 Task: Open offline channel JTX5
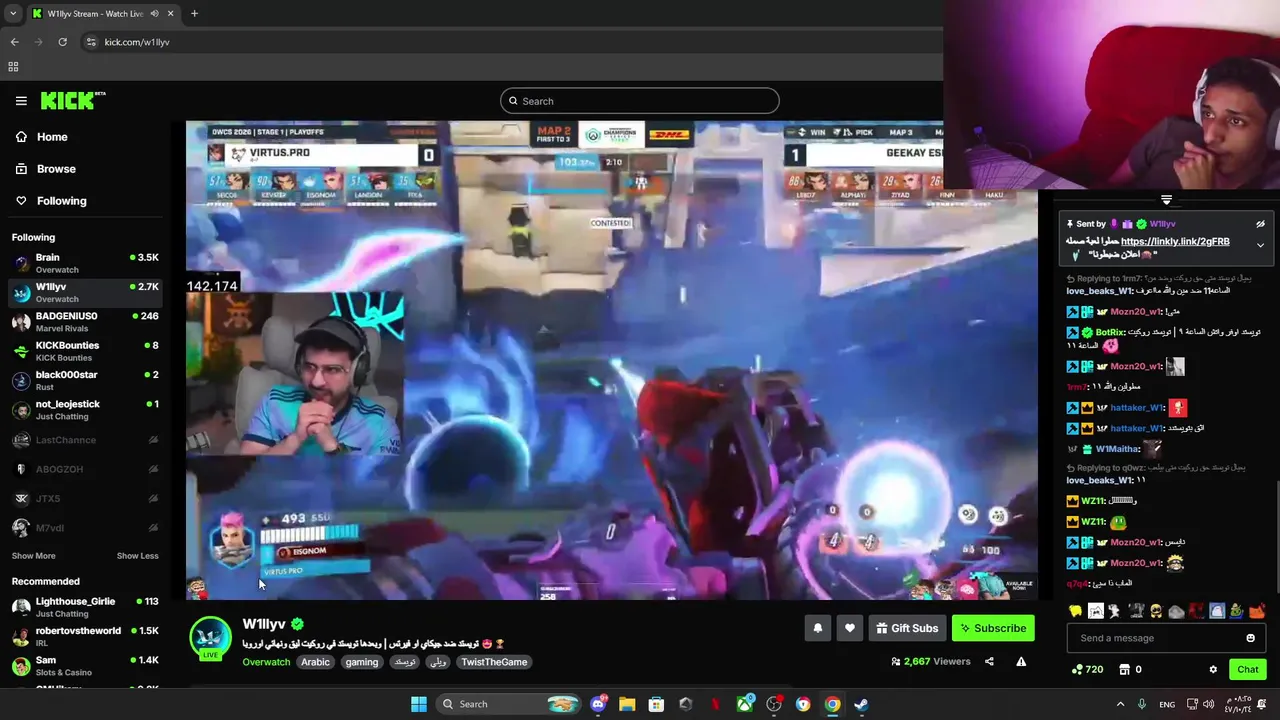click(x=85, y=498)
